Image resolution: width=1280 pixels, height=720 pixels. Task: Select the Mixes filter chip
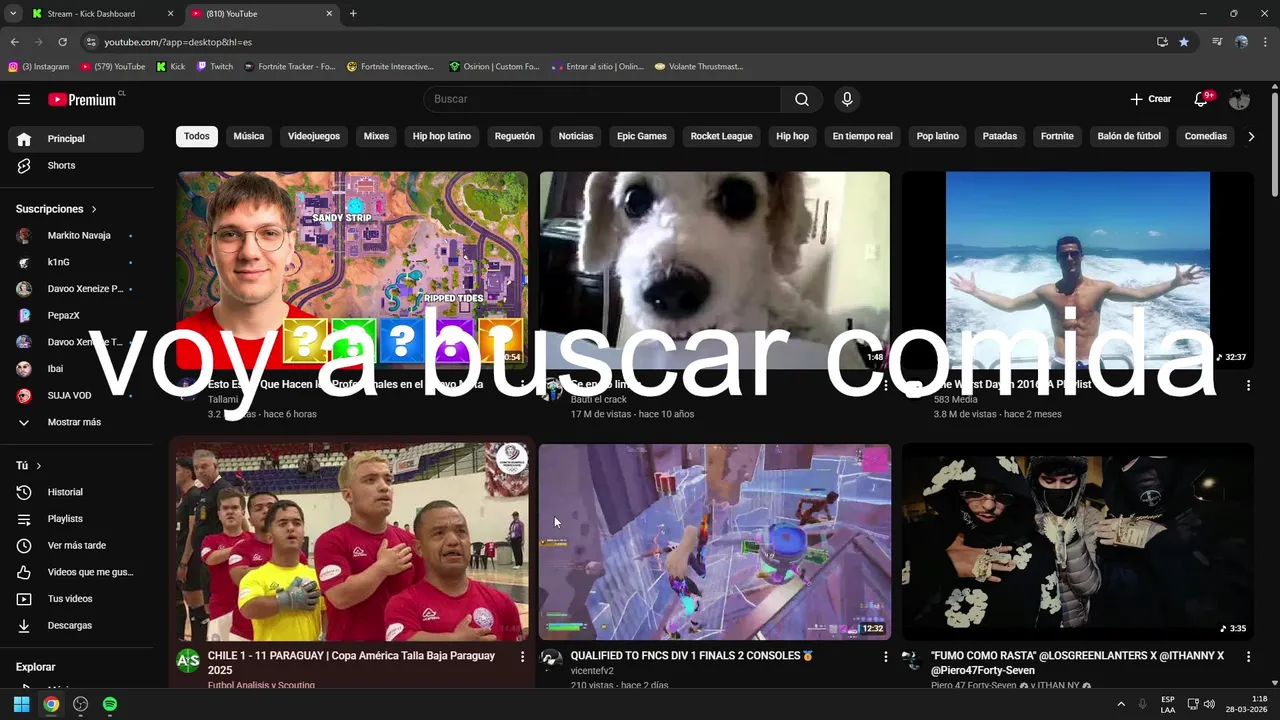click(376, 136)
